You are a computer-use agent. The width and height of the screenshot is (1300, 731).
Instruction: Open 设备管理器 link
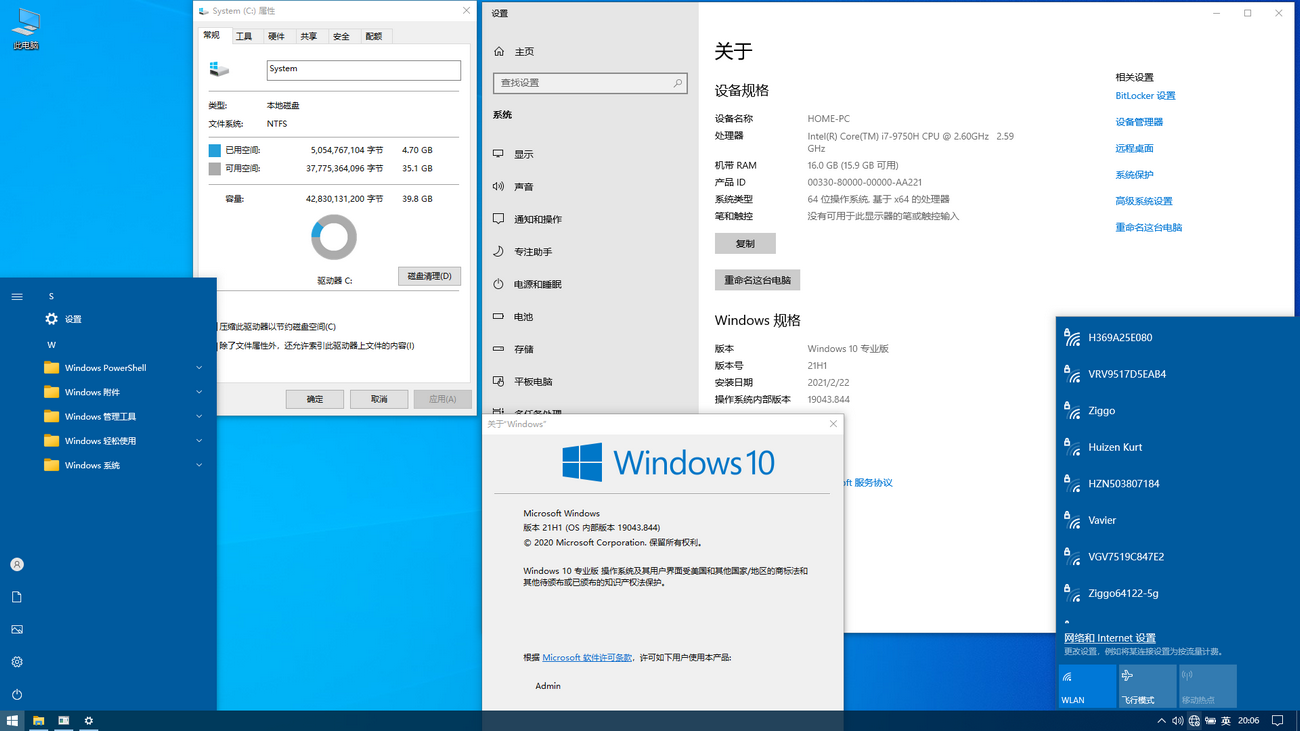coord(1139,122)
